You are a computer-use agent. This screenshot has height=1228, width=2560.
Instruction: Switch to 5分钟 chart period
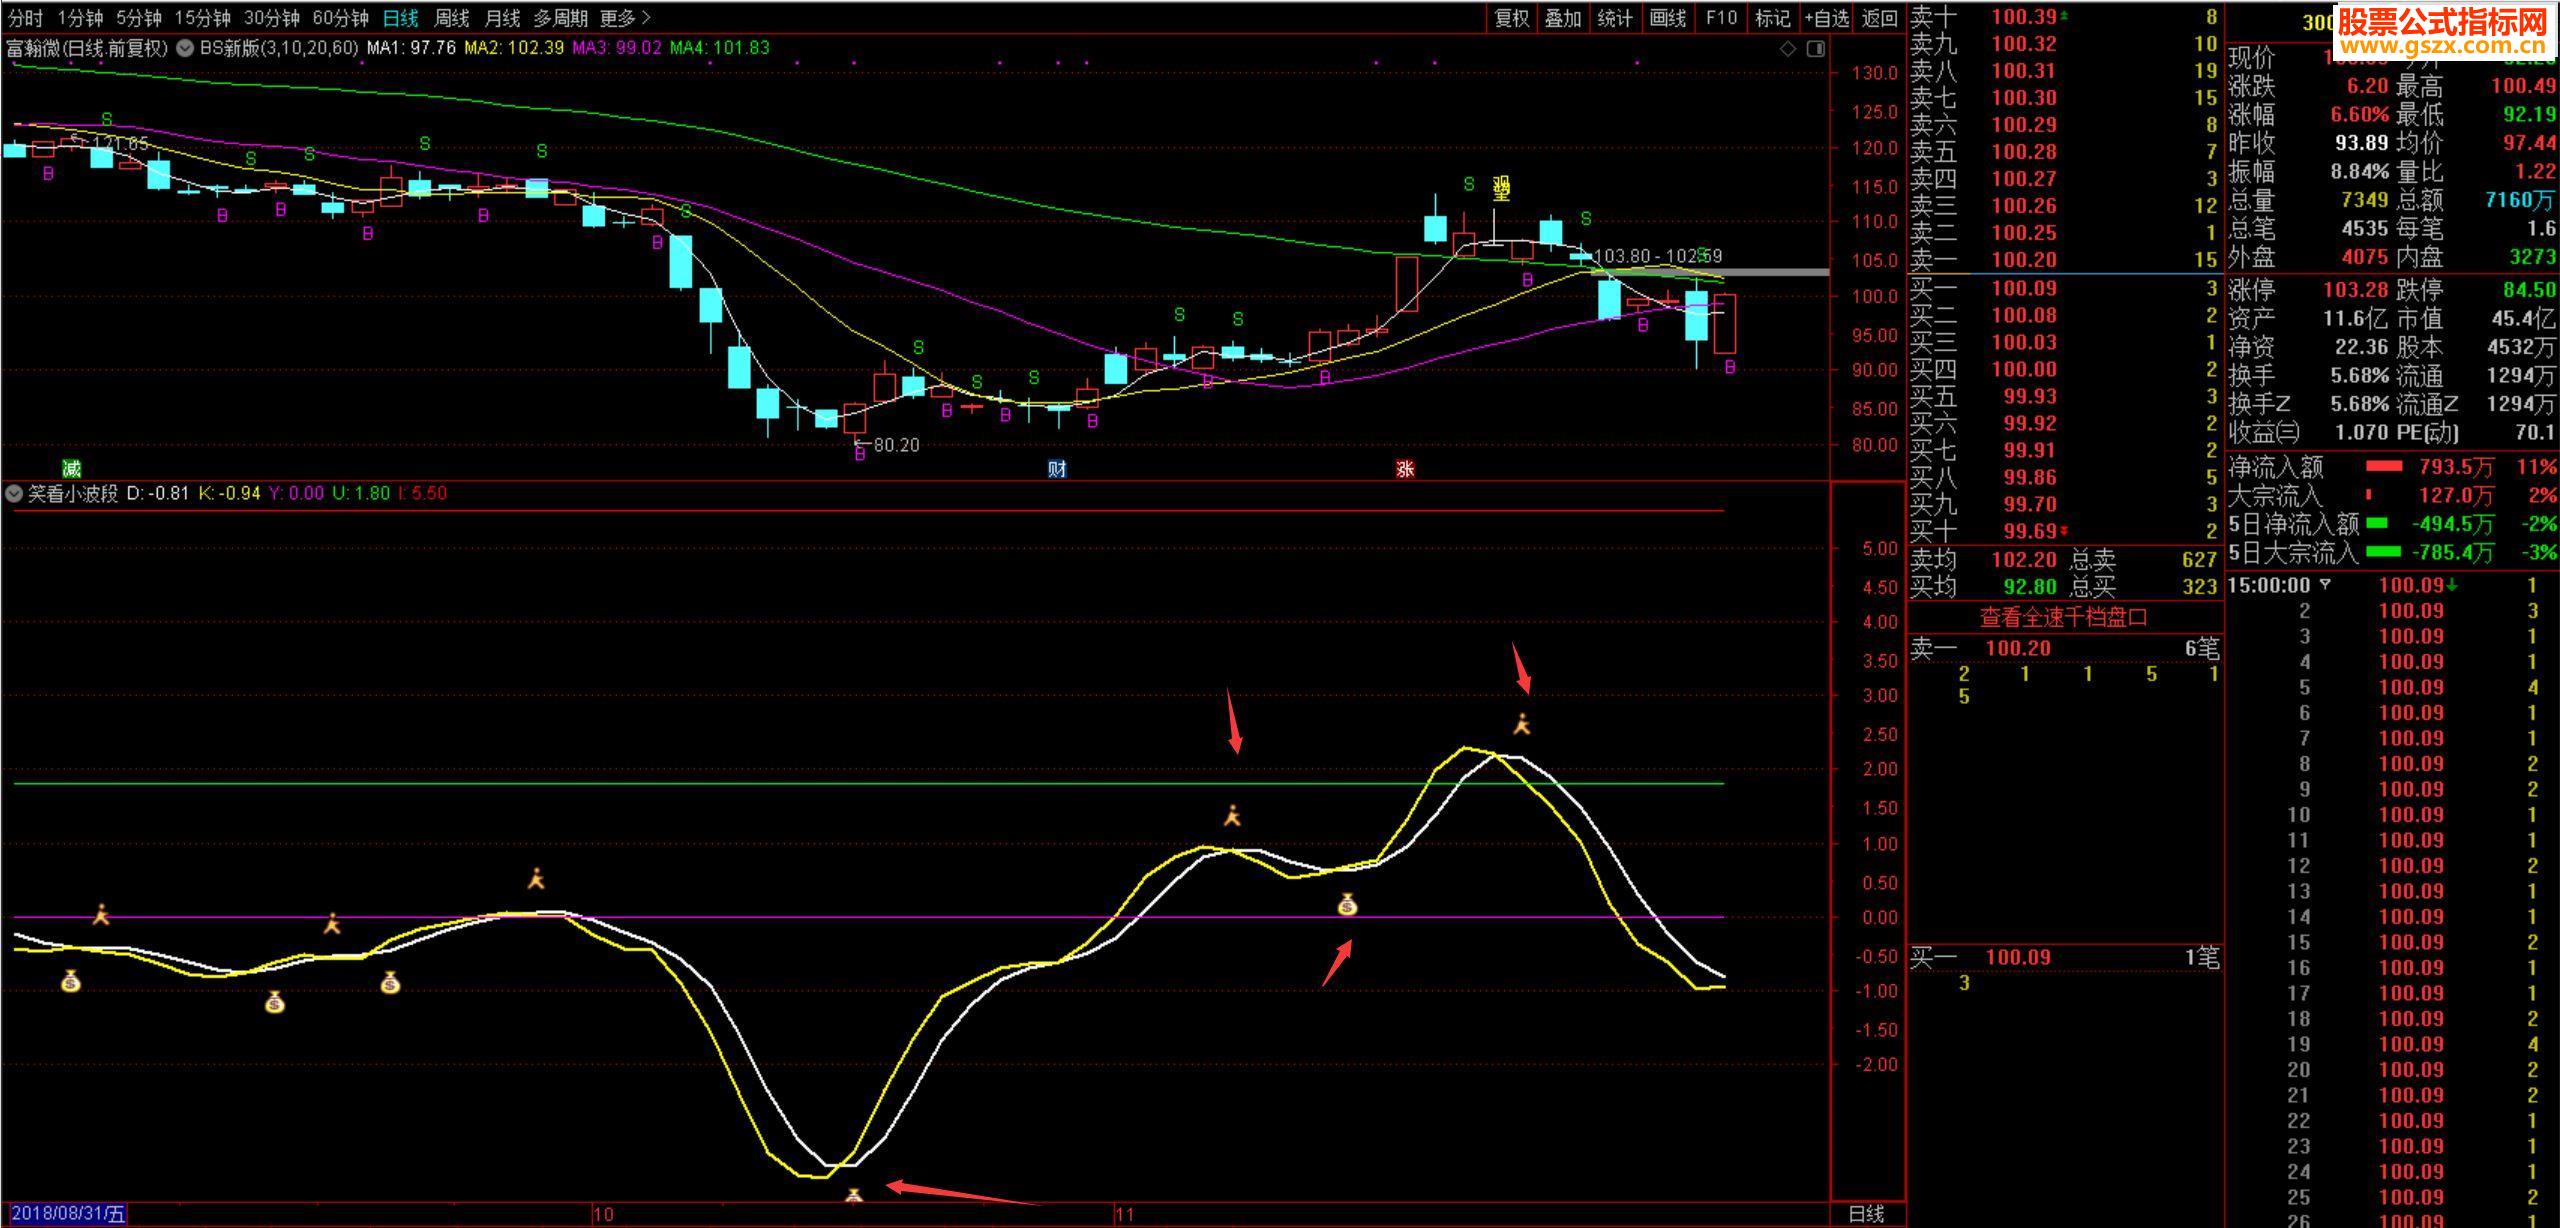(138, 18)
